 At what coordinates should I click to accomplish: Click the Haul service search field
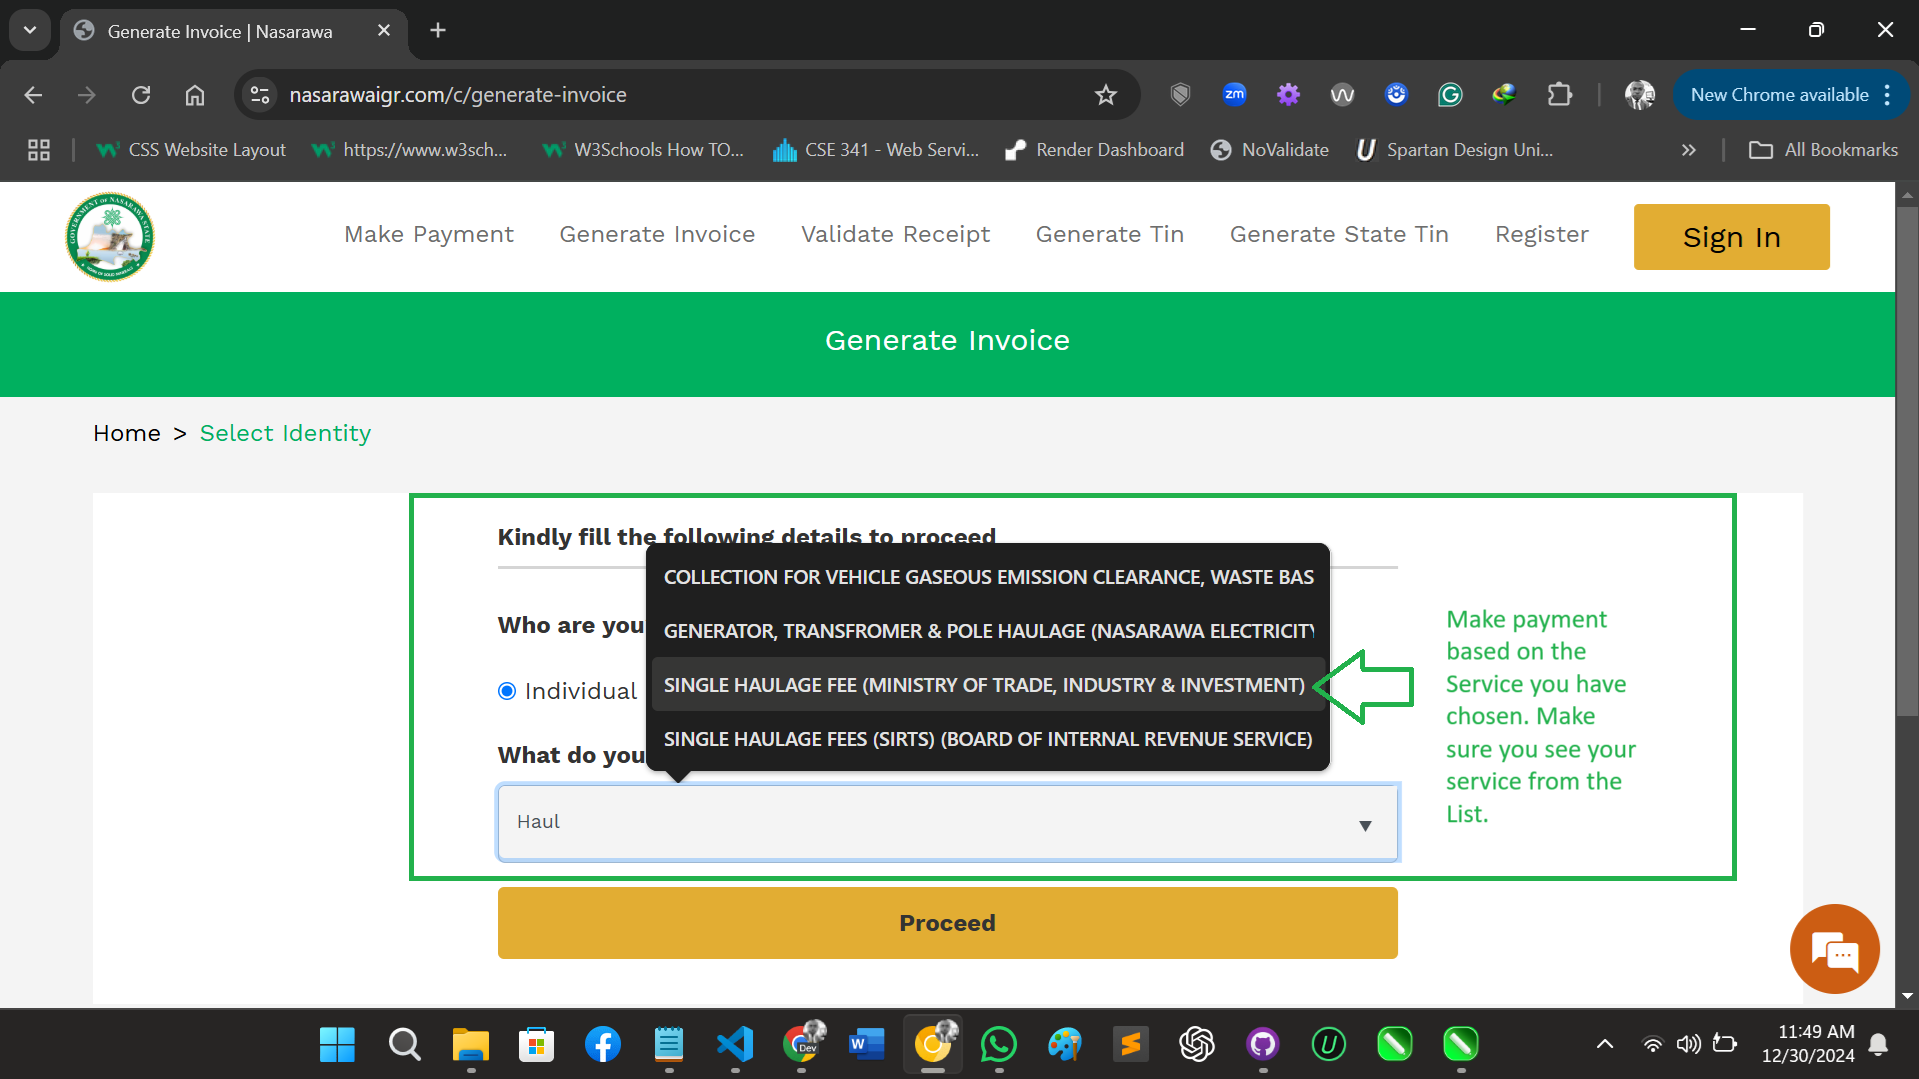pyautogui.click(x=947, y=822)
